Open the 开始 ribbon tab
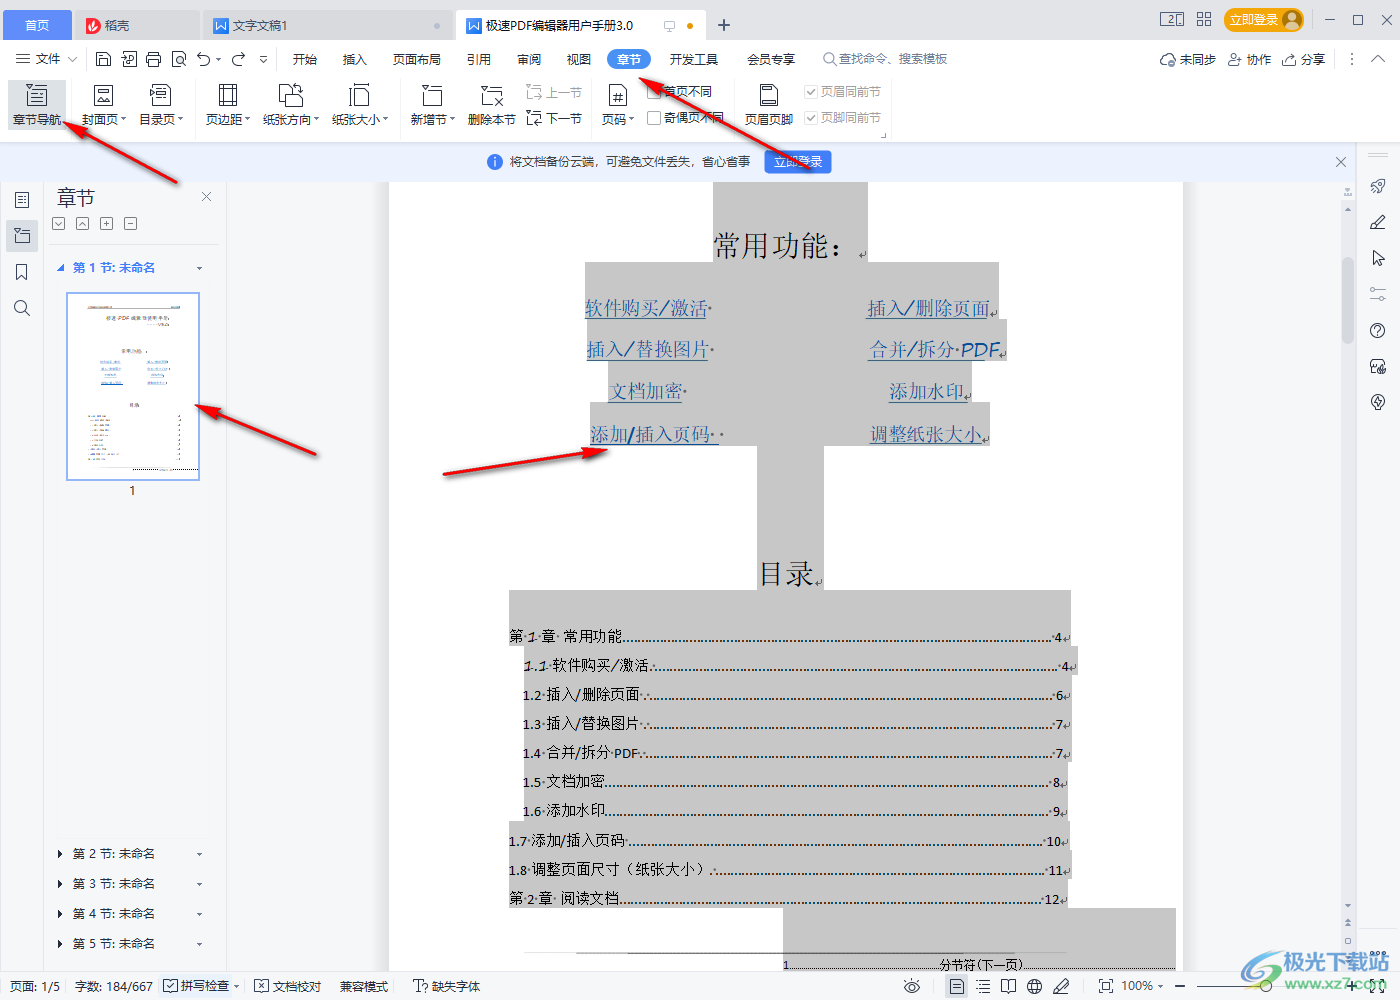Image resolution: width=1400 pixels, height=1000 pixels. coord(305,59)
